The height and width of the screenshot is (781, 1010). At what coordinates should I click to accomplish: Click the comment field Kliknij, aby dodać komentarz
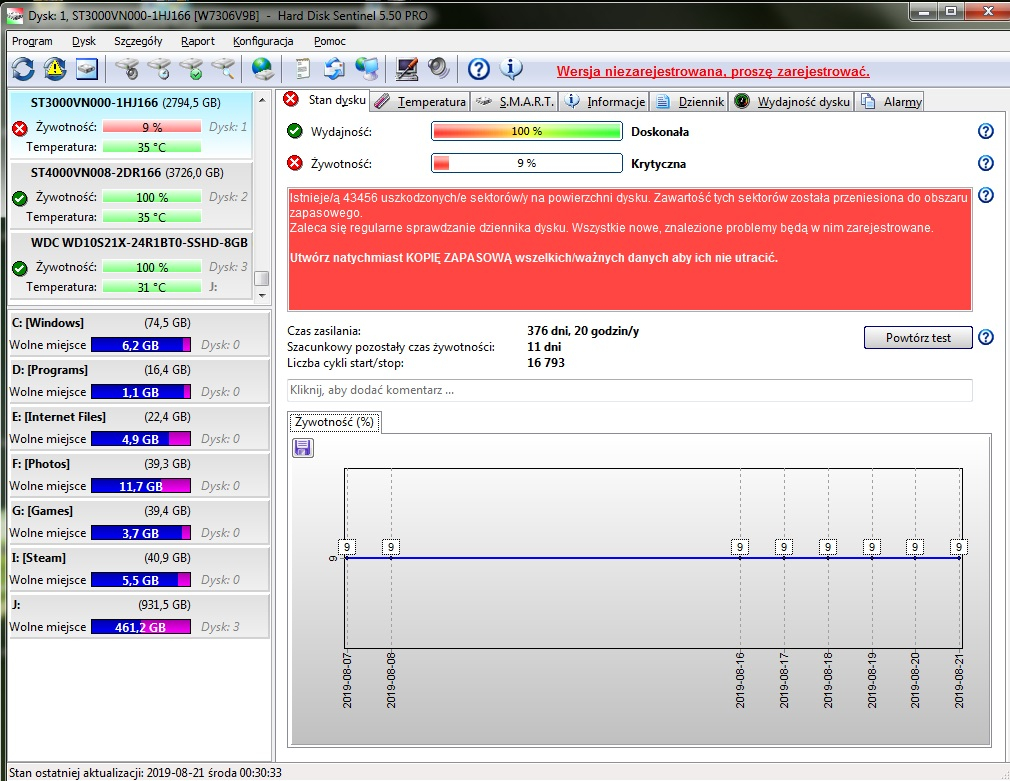629,390
